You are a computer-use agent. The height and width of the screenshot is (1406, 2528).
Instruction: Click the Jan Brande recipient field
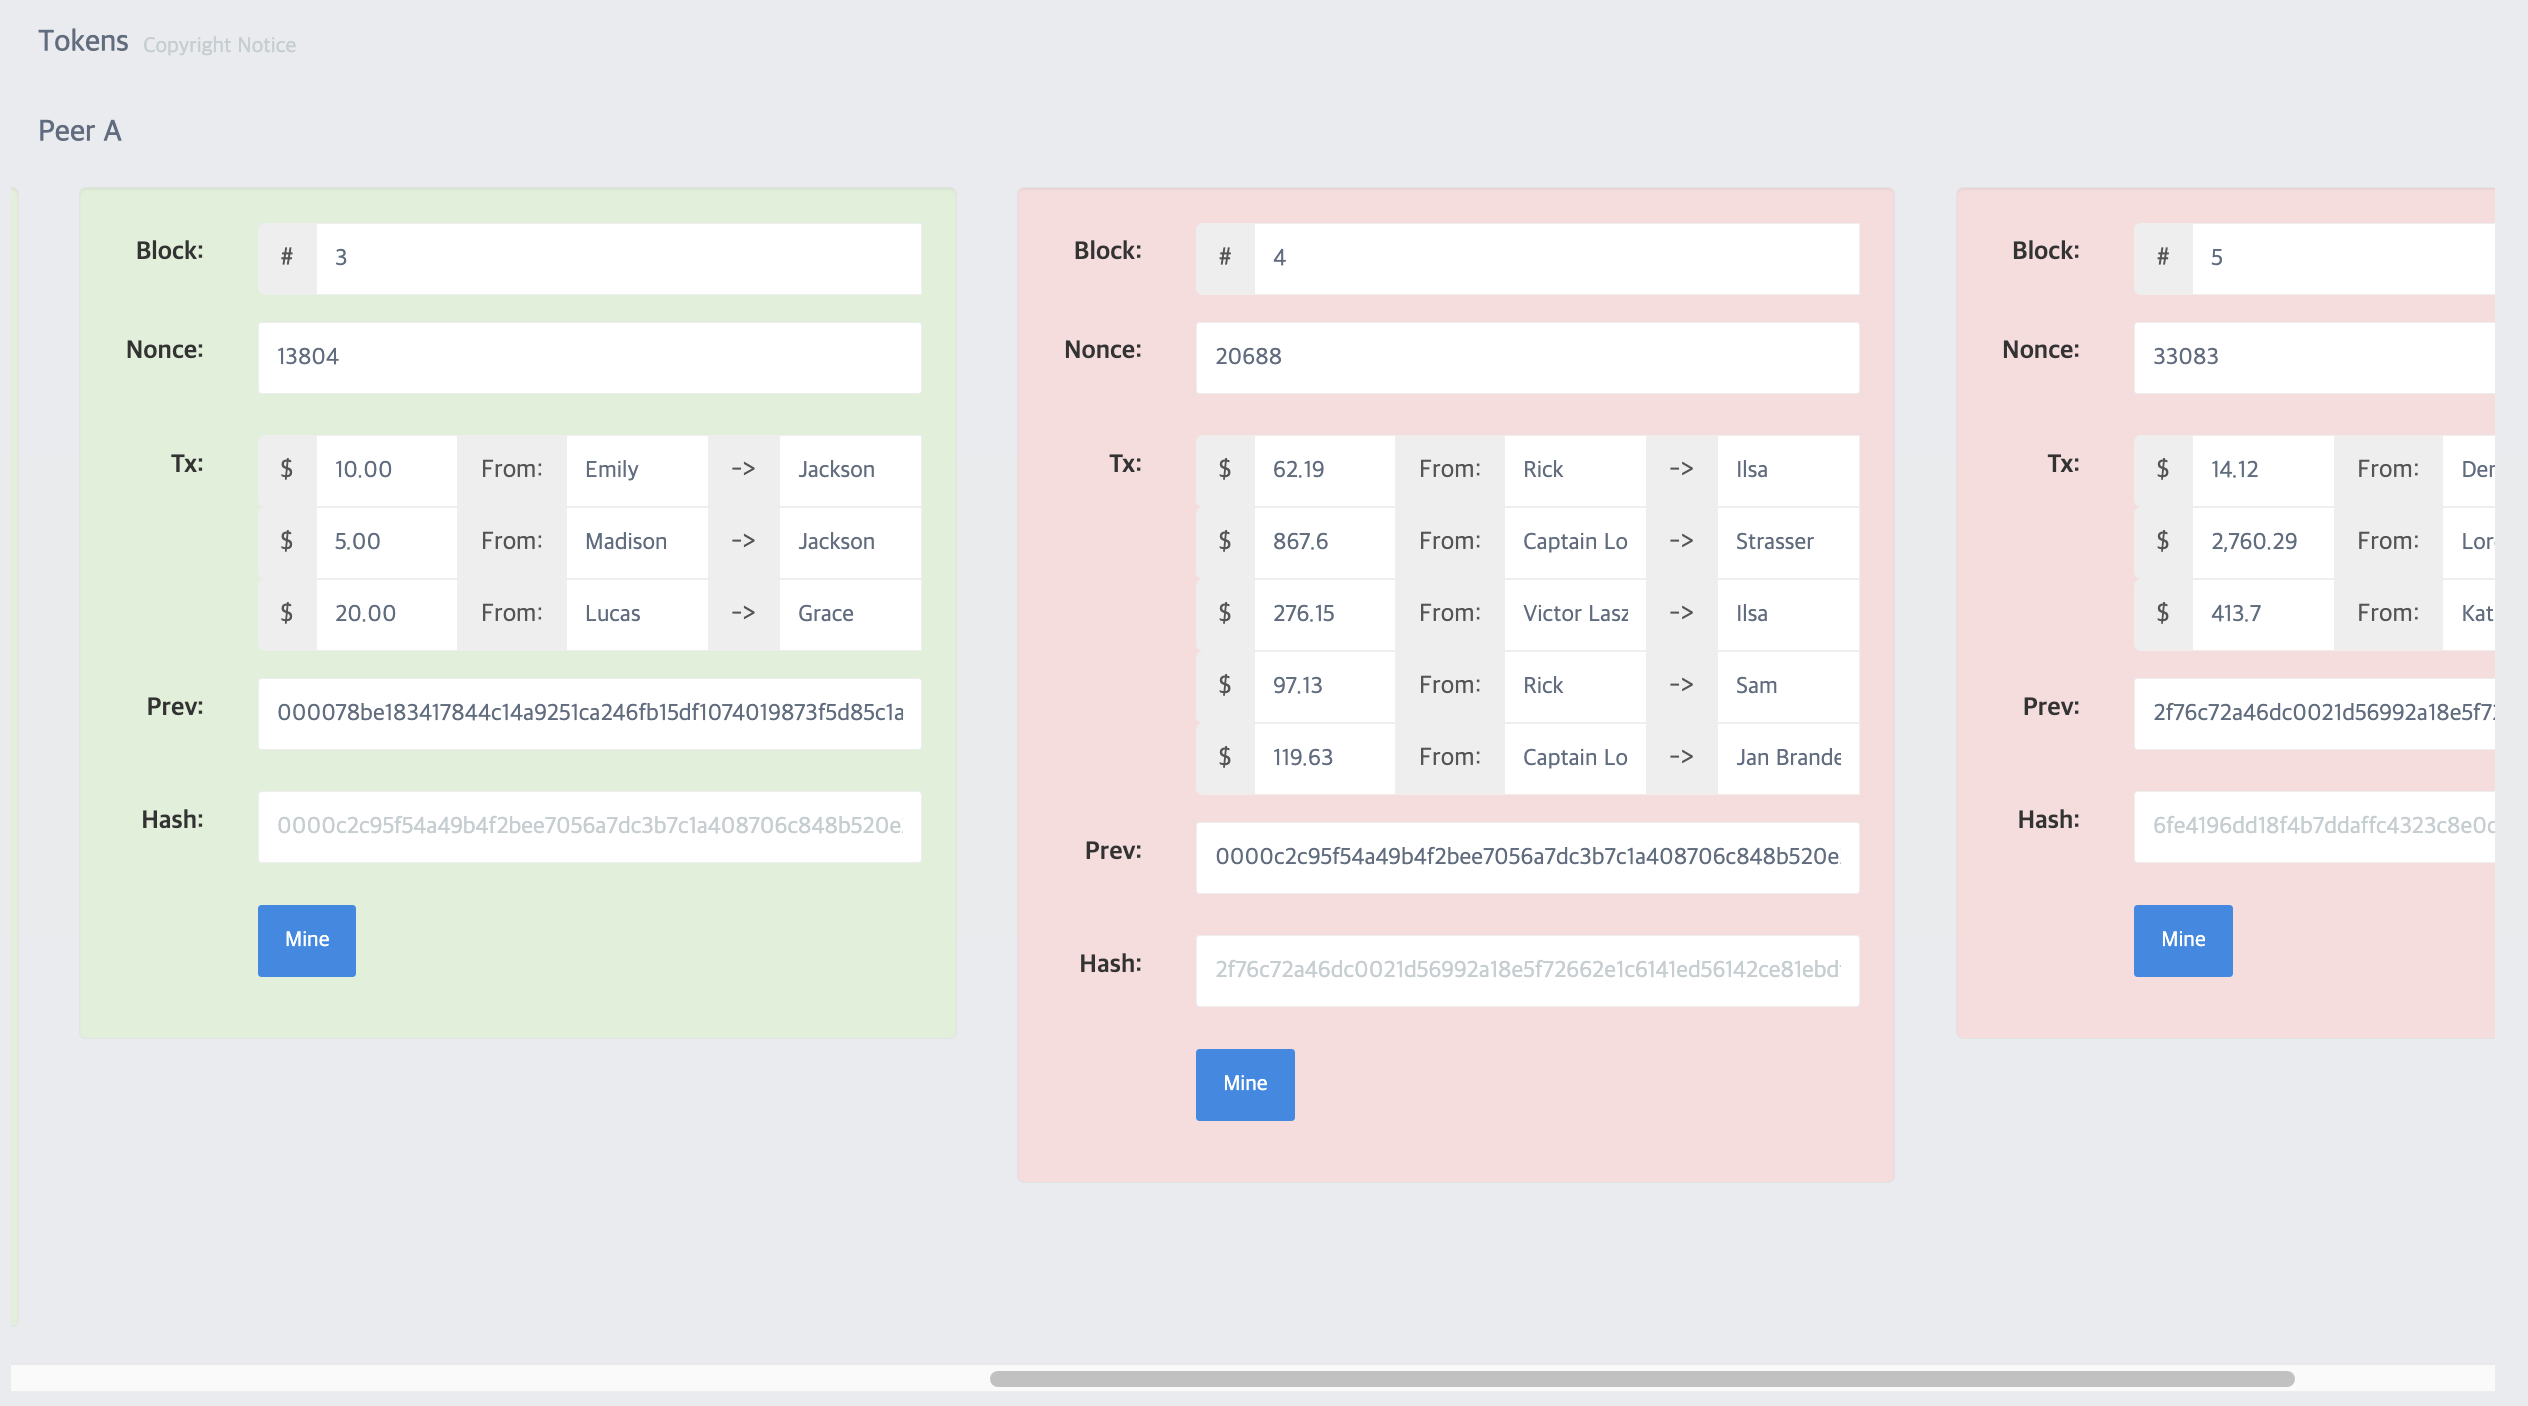click(1787, 758)
